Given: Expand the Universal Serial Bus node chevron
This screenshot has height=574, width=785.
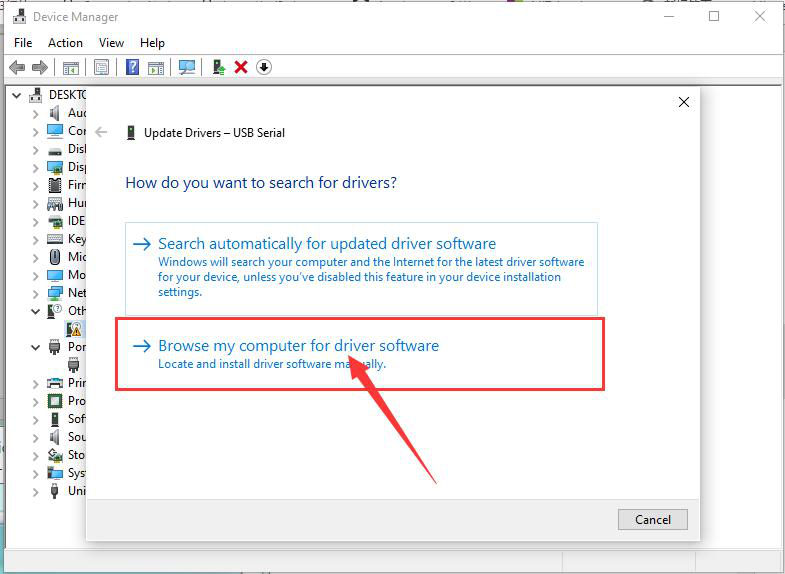Looking at the screenshot, I should [35, 492].
